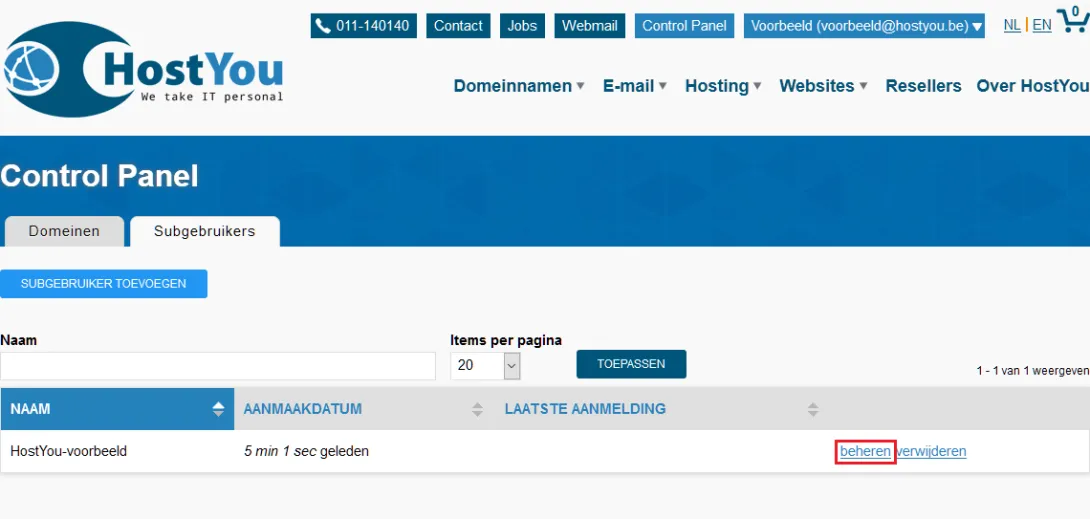Click the phone number 011-140140 button
This screenshot has height=519, width=1090.
coord(363,26)
